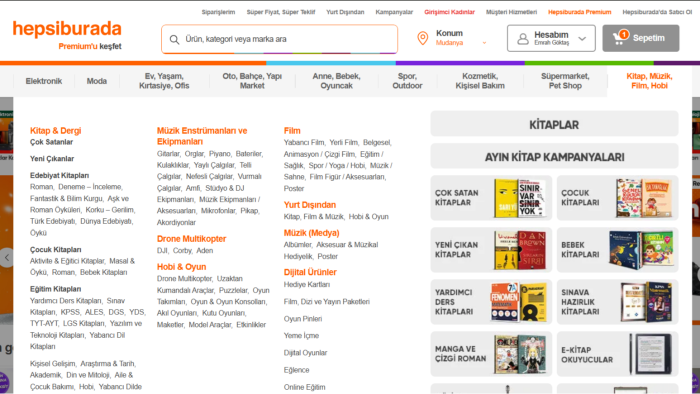This screenshot has width=700, height=394.
Task: Open Çocuk Kitapları heading in left column
Action: [x=55, y=249]
